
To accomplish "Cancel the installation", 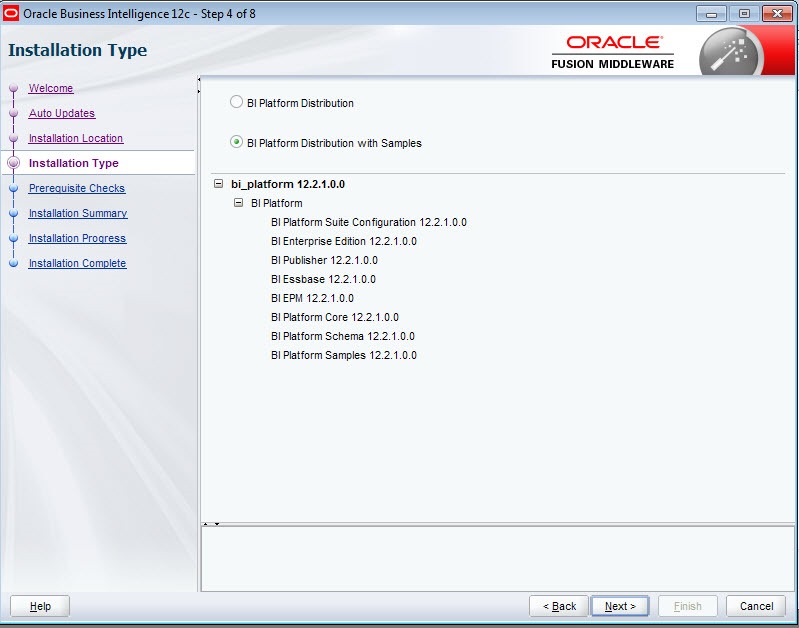I will 756,606.
